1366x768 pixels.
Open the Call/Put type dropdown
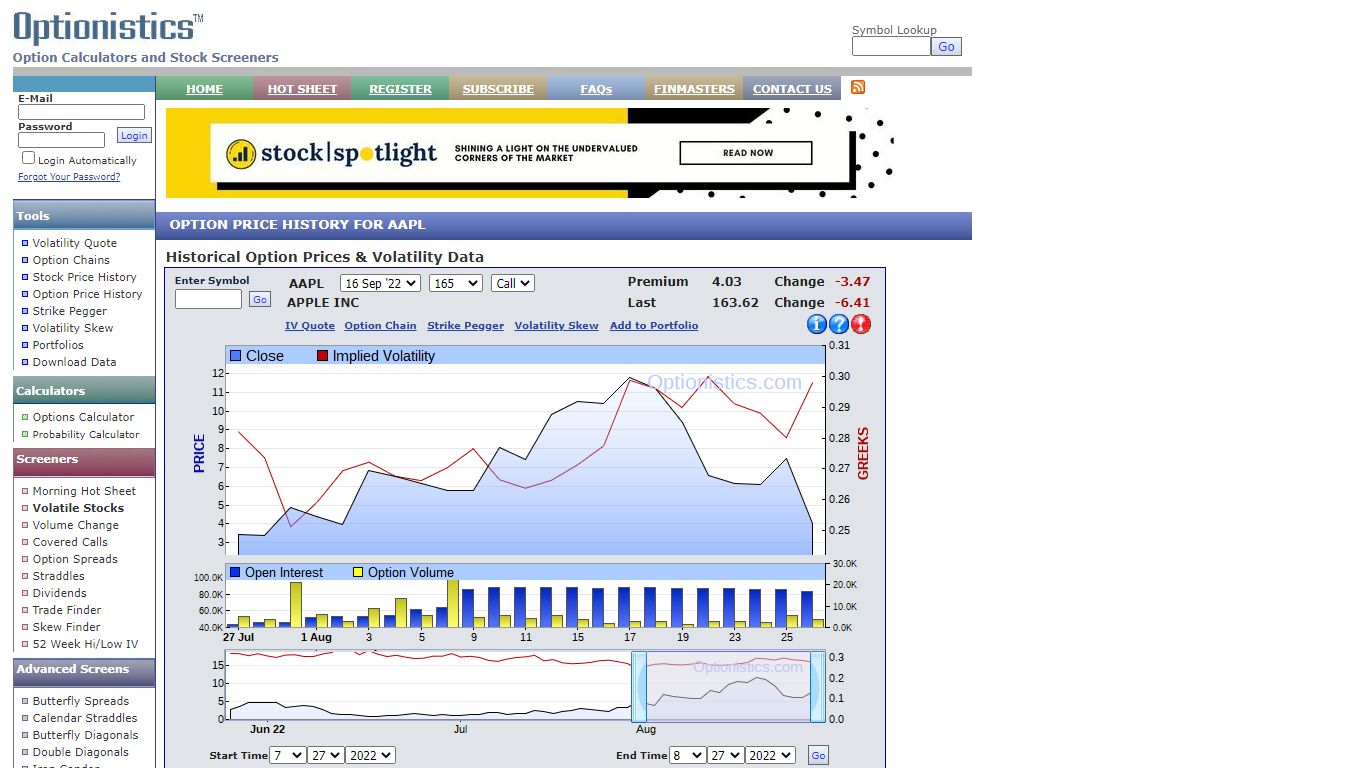tap(513, 284)
